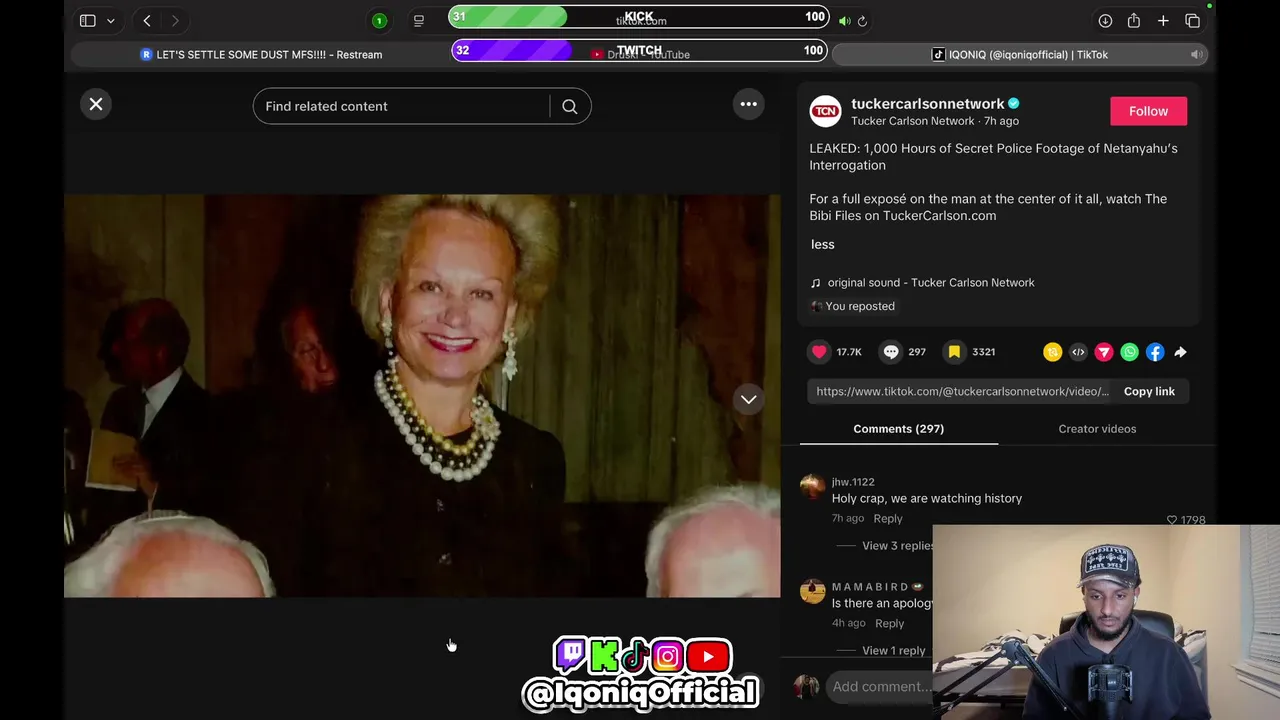
Task: Switch to Creator videos tab
Action: 1097,429
